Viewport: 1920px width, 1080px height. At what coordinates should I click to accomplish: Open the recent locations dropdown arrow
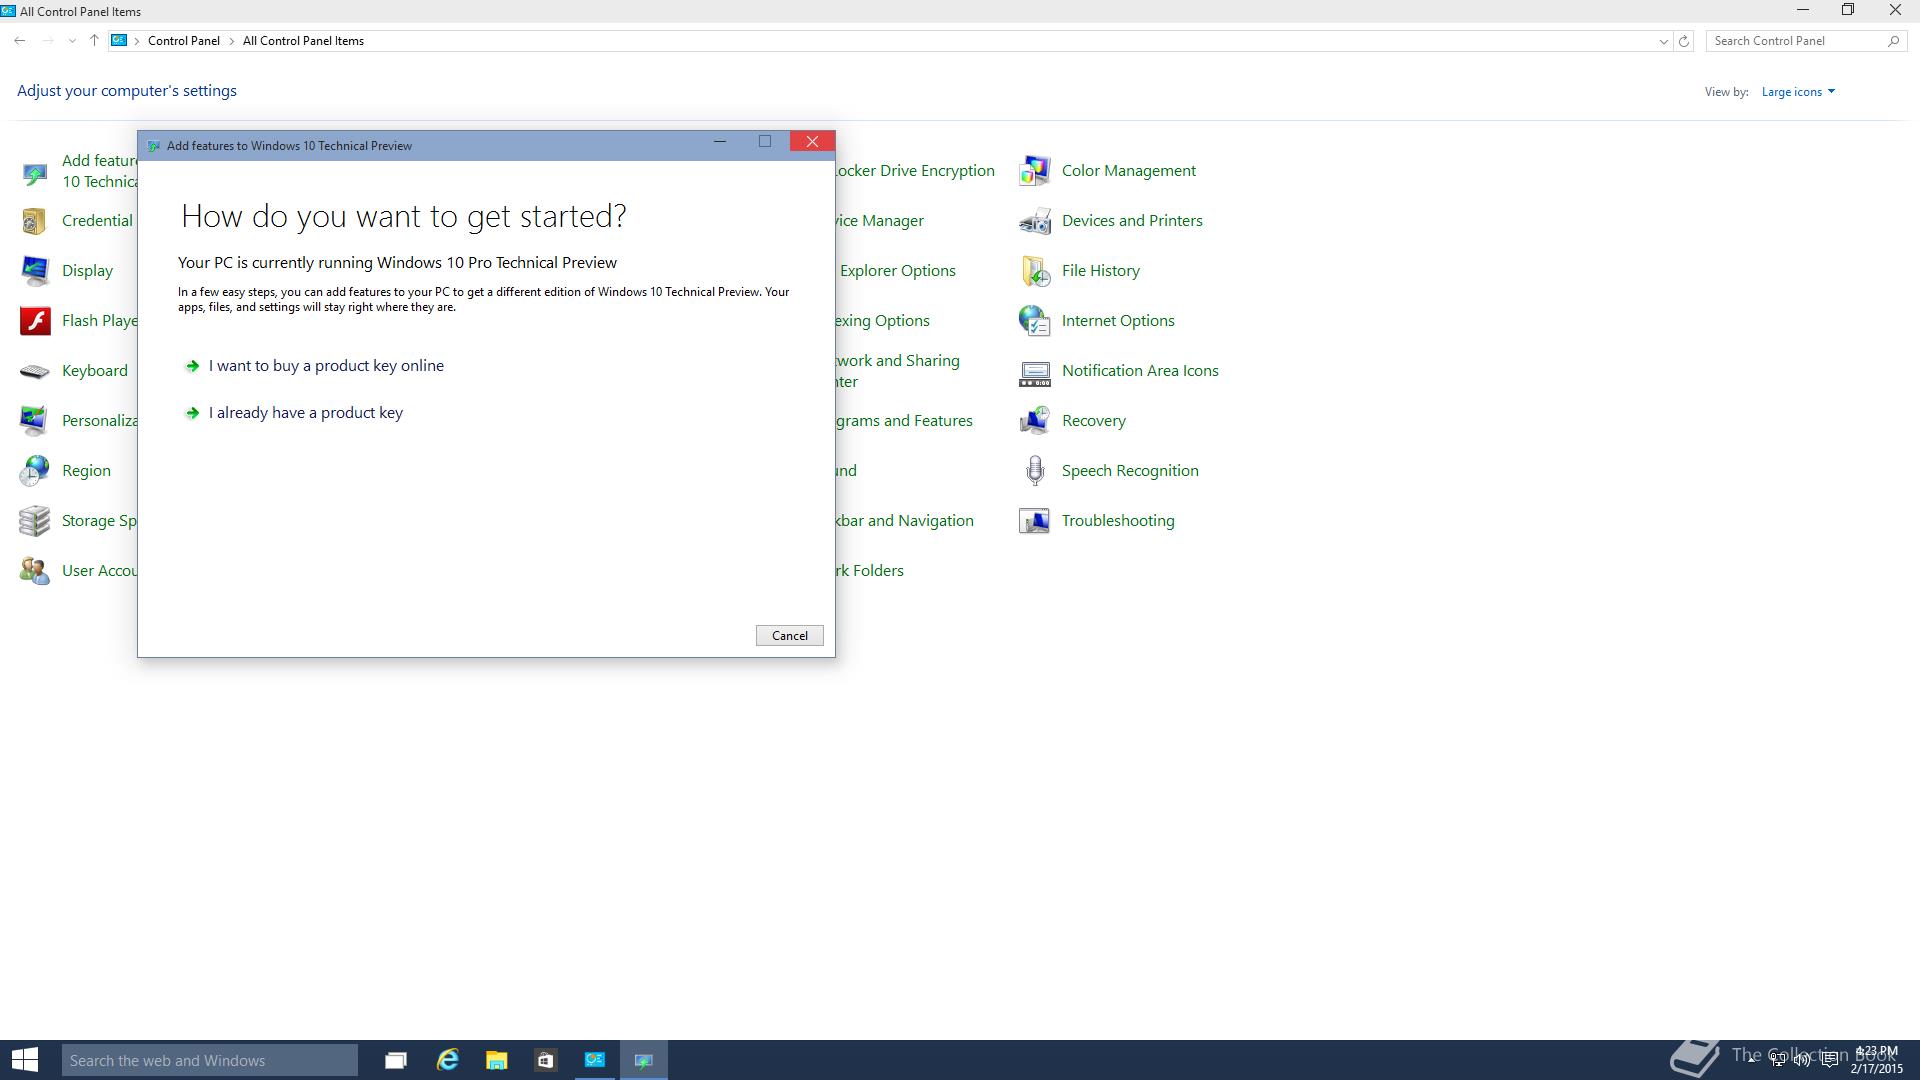click(72, 41)
